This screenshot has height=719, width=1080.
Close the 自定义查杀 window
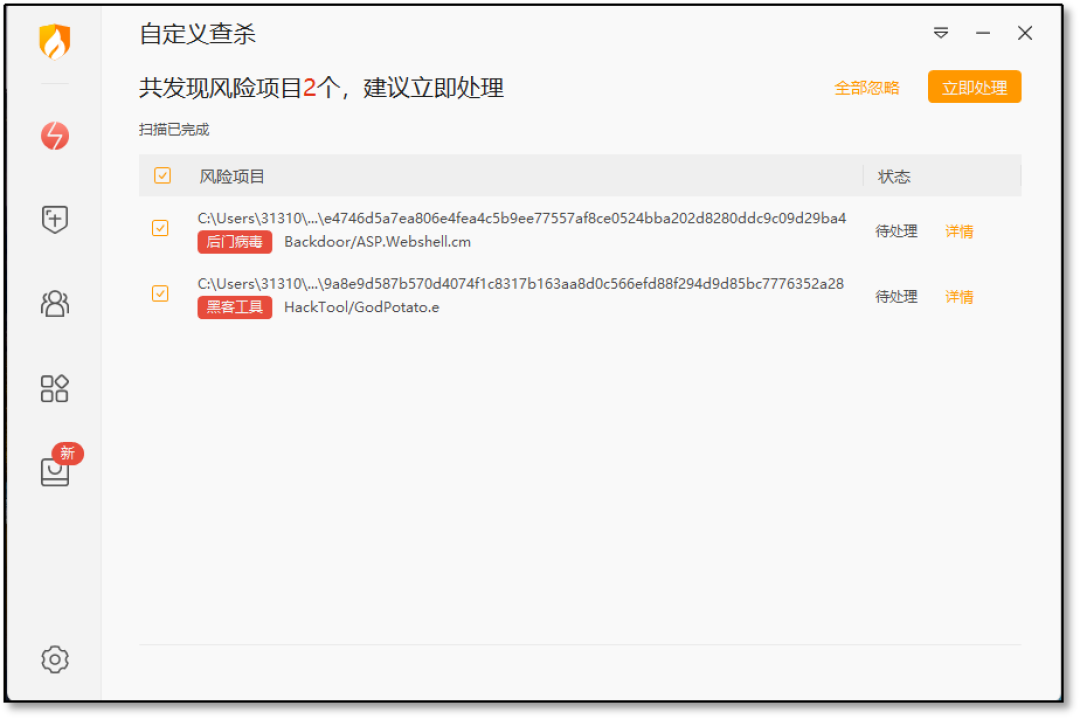[x=1025, y=32]
